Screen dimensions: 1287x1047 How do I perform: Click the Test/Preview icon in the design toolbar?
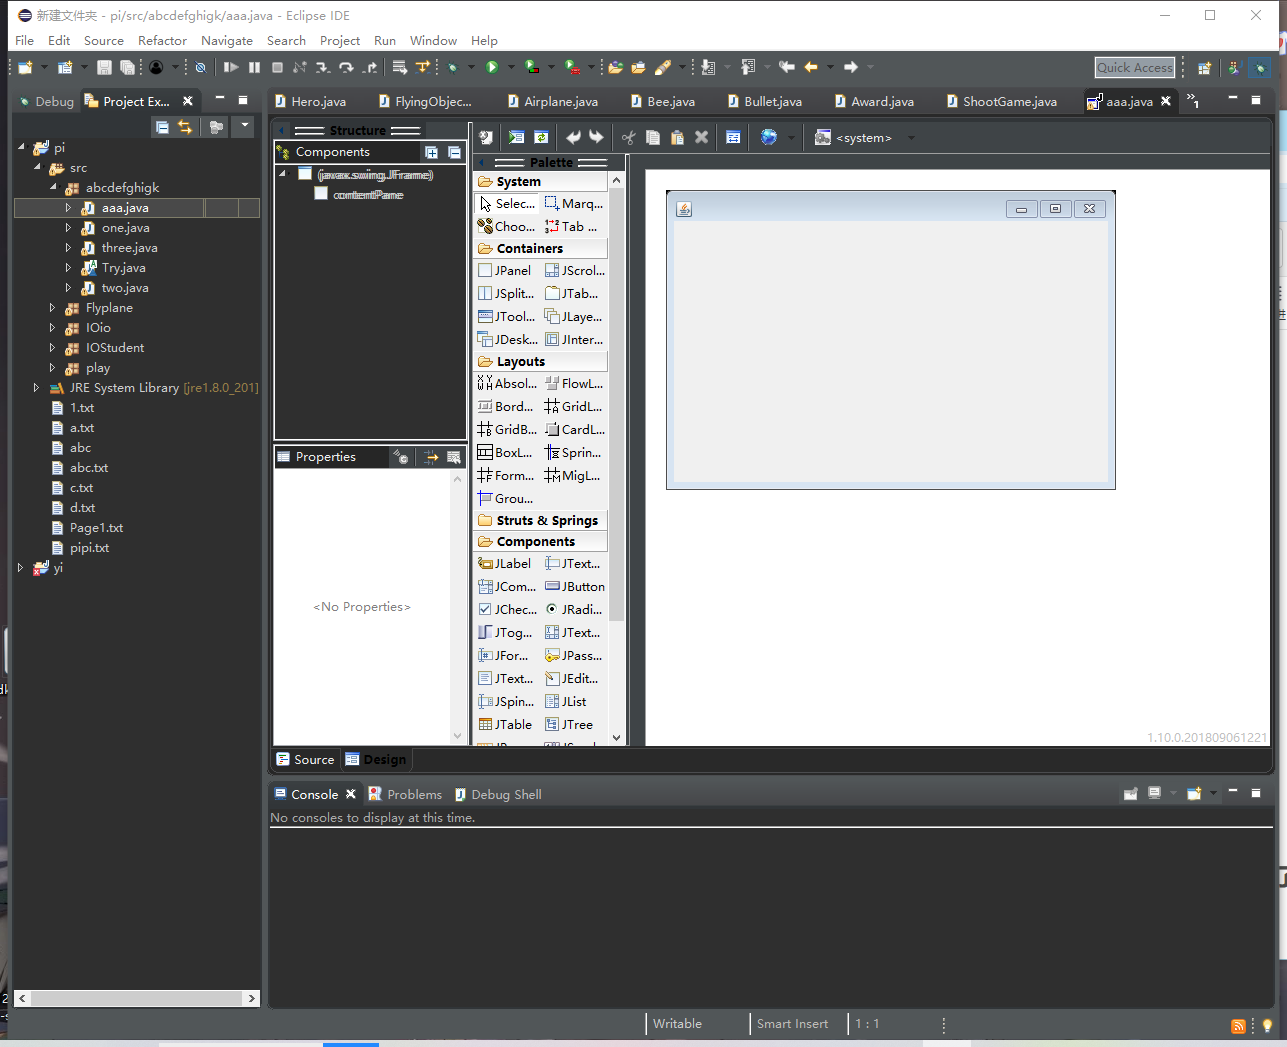coord(516,137)
